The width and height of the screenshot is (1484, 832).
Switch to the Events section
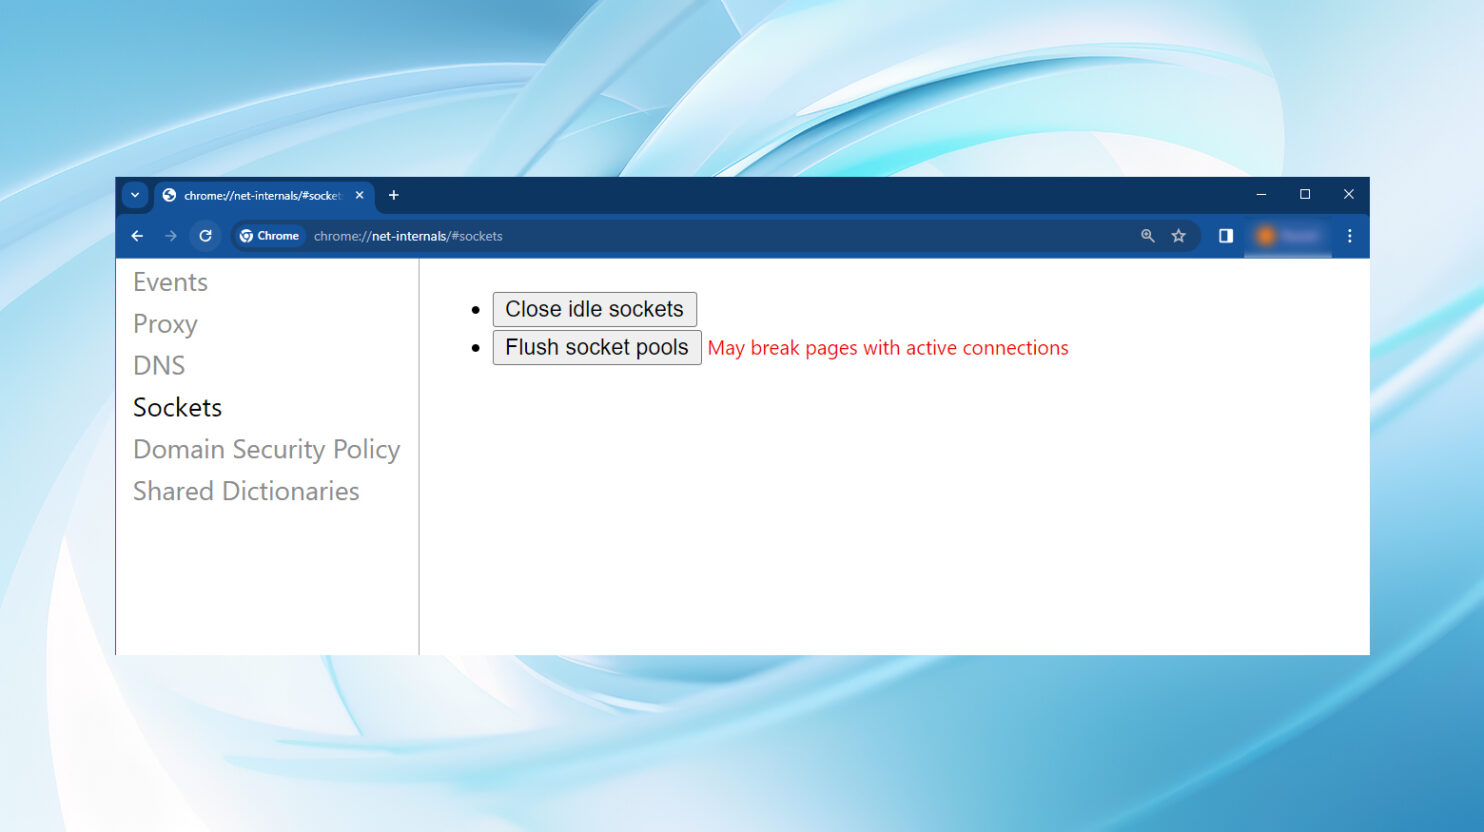(x=170, y=282)
